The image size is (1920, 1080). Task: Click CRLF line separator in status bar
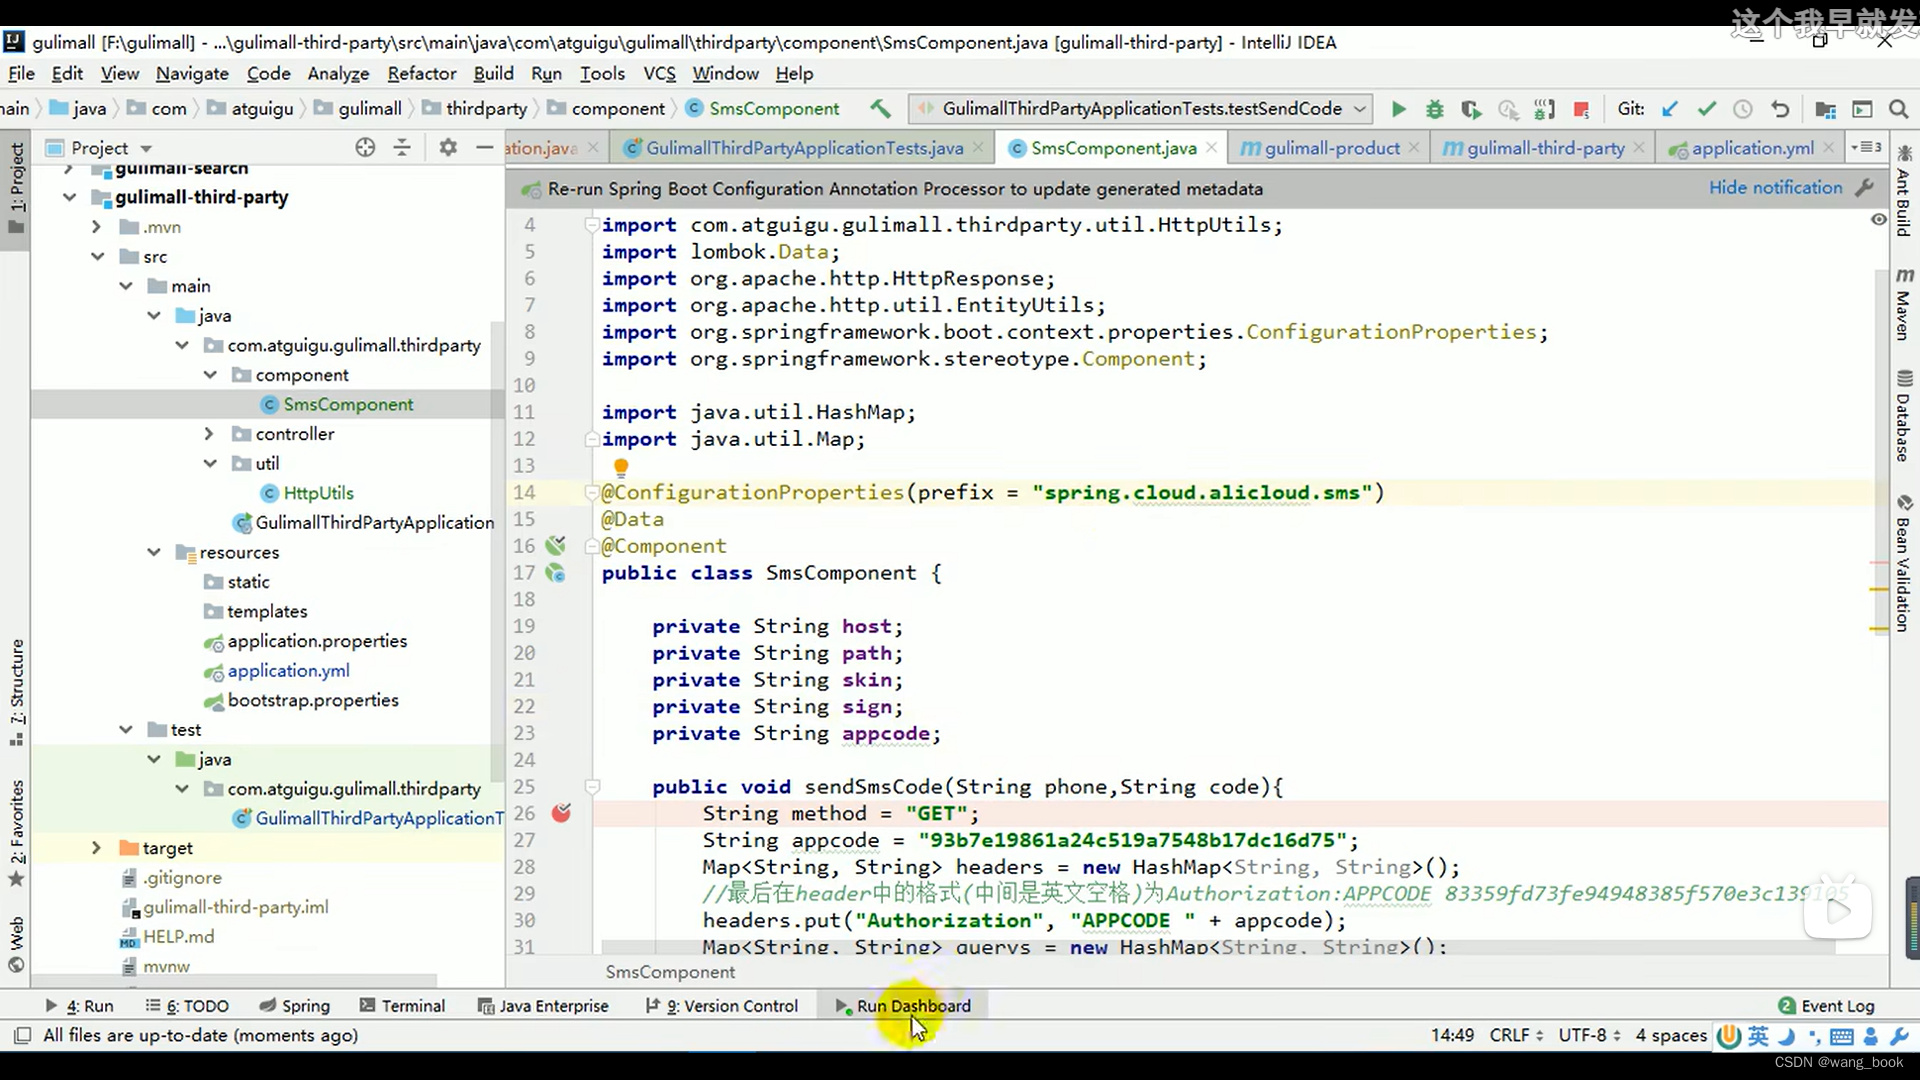coord(1516,1035)
